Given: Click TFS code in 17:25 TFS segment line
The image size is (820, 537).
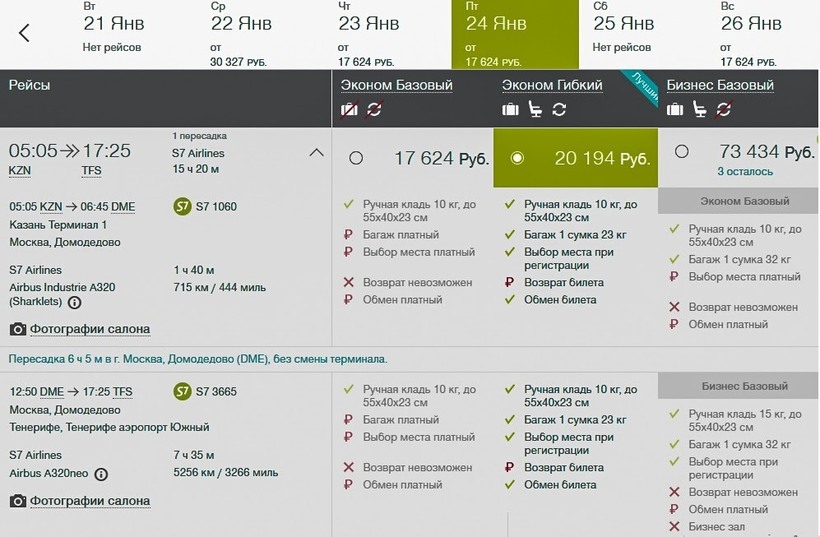Looking at the screenshot, I should pos(122,392).
